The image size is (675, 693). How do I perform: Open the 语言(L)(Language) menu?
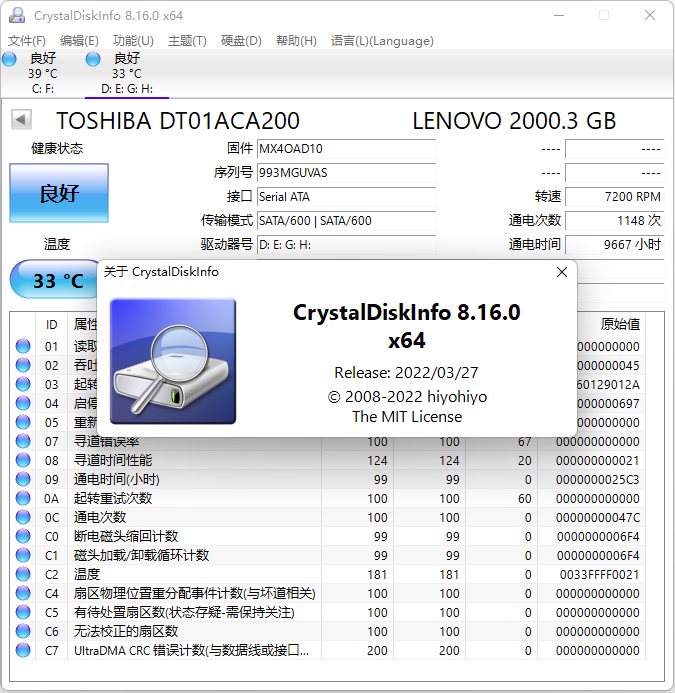tap(382, 41)
